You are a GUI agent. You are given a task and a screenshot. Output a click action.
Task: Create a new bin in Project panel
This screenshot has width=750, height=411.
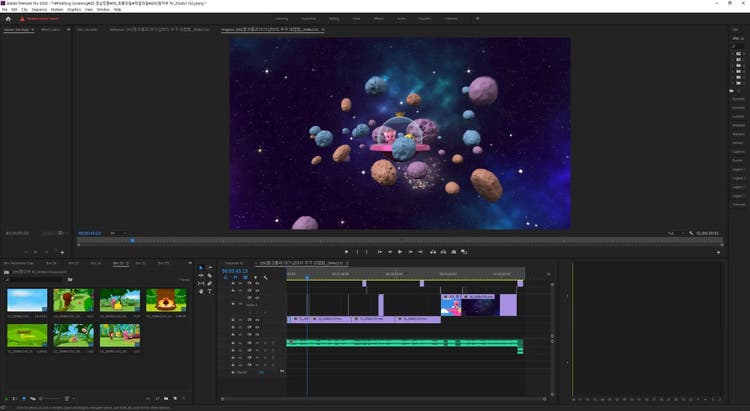(x=166, y=398)
